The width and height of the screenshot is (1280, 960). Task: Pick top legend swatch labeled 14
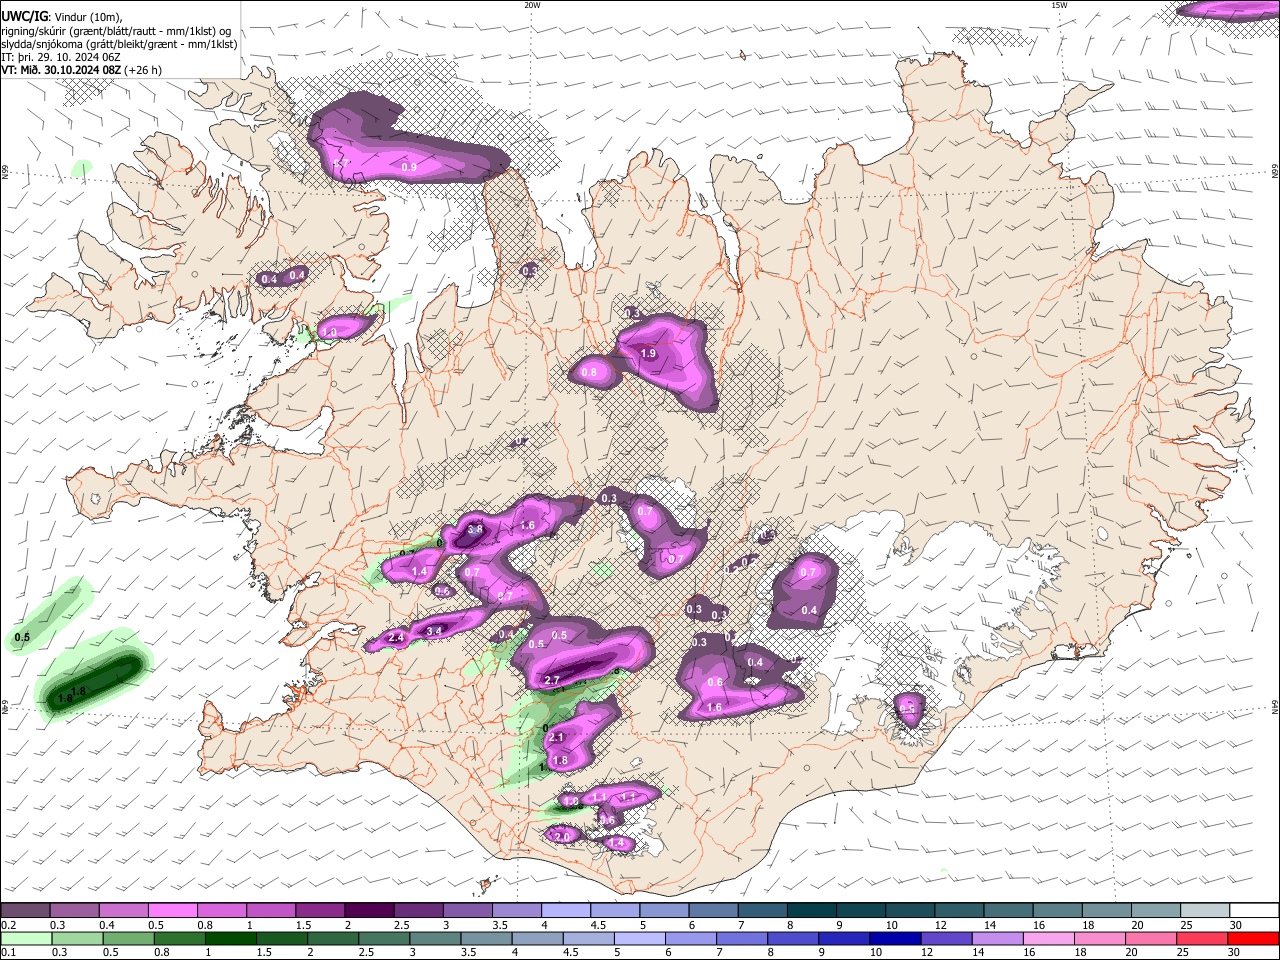1009,910
